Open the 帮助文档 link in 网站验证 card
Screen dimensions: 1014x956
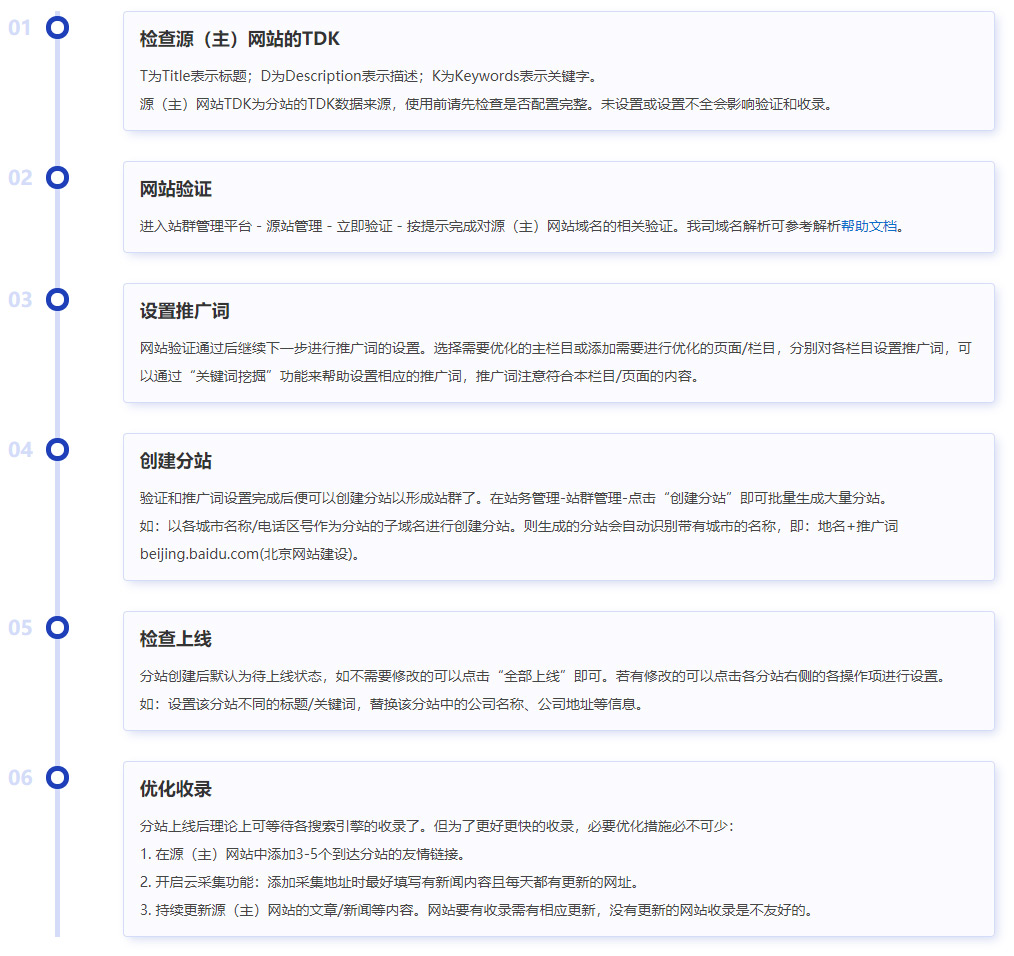click(868, 226)
